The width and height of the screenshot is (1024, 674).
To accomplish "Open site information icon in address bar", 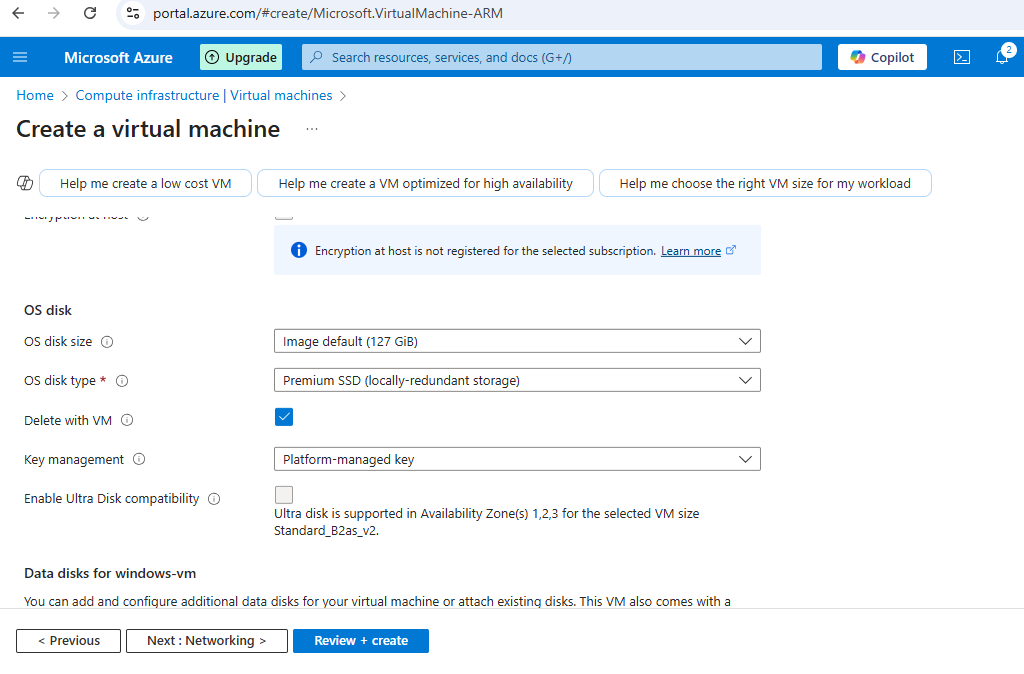I will pos(133,13).
